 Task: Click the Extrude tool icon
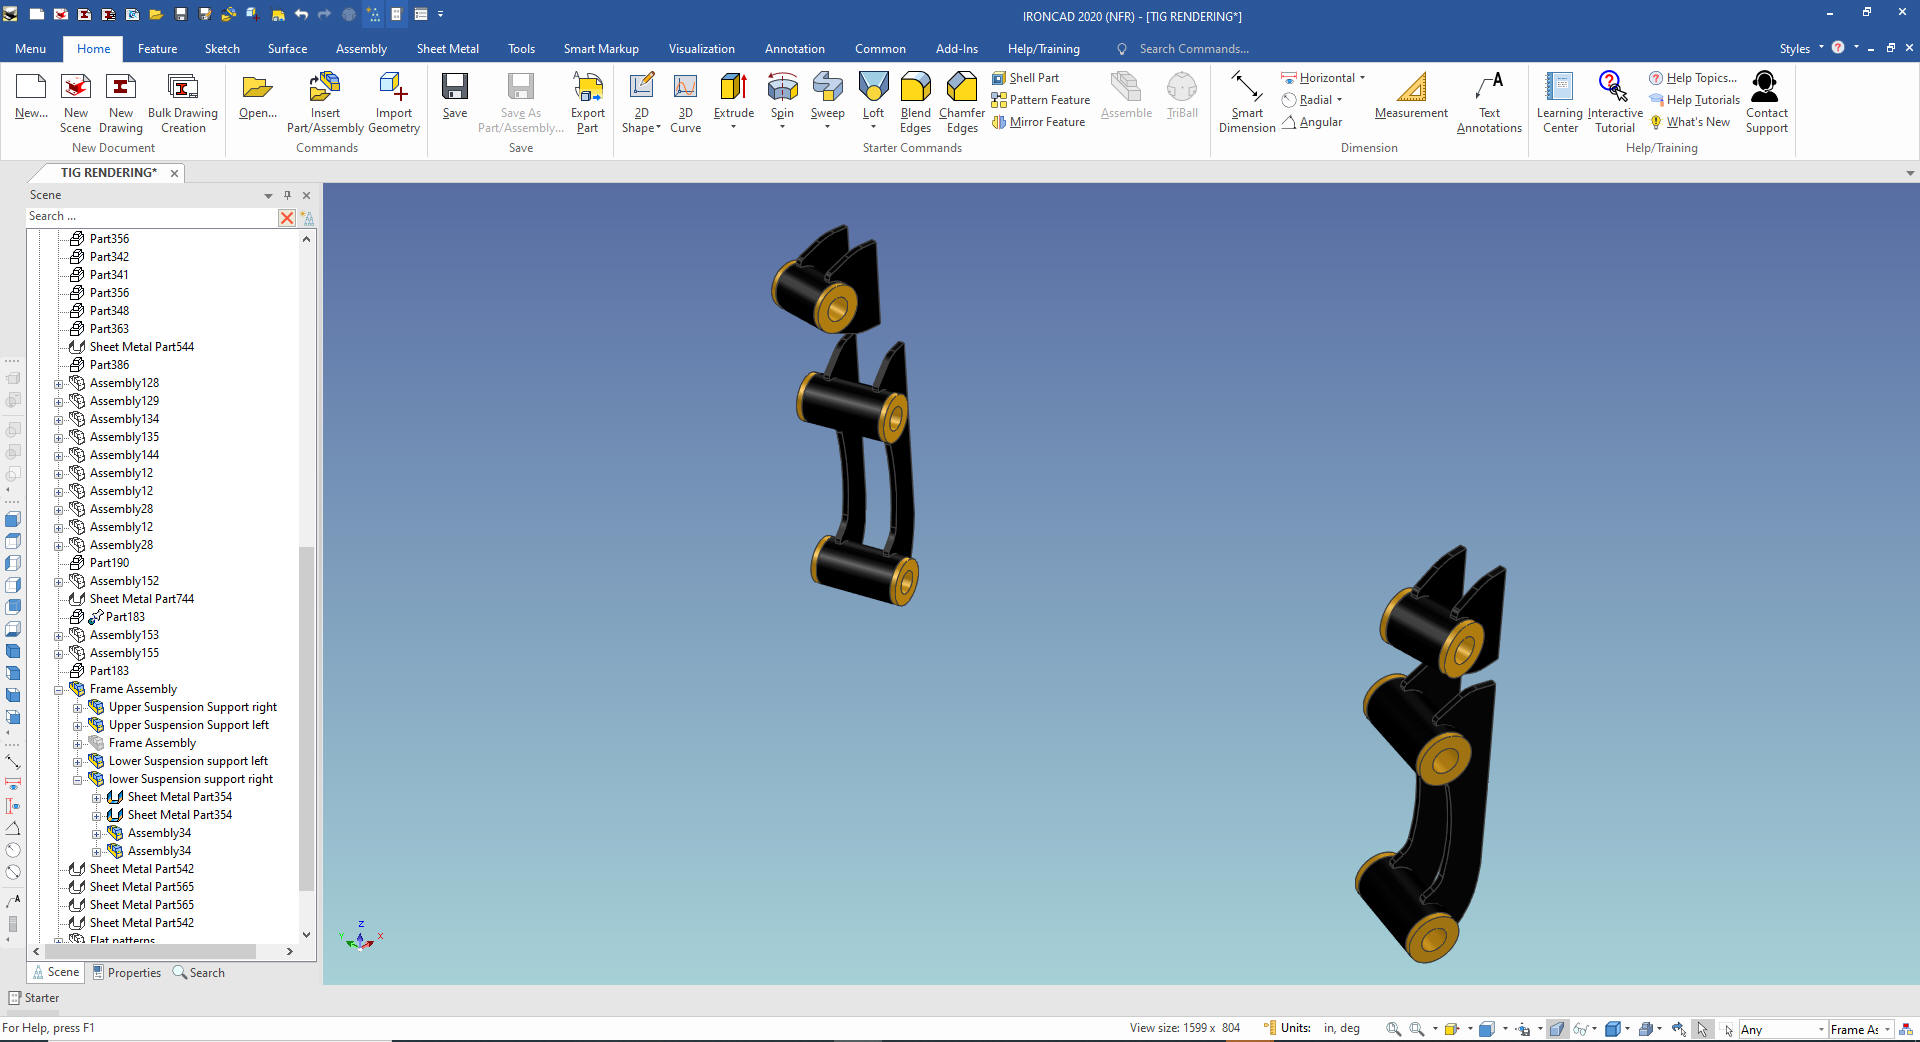click(x=733, y=89)
